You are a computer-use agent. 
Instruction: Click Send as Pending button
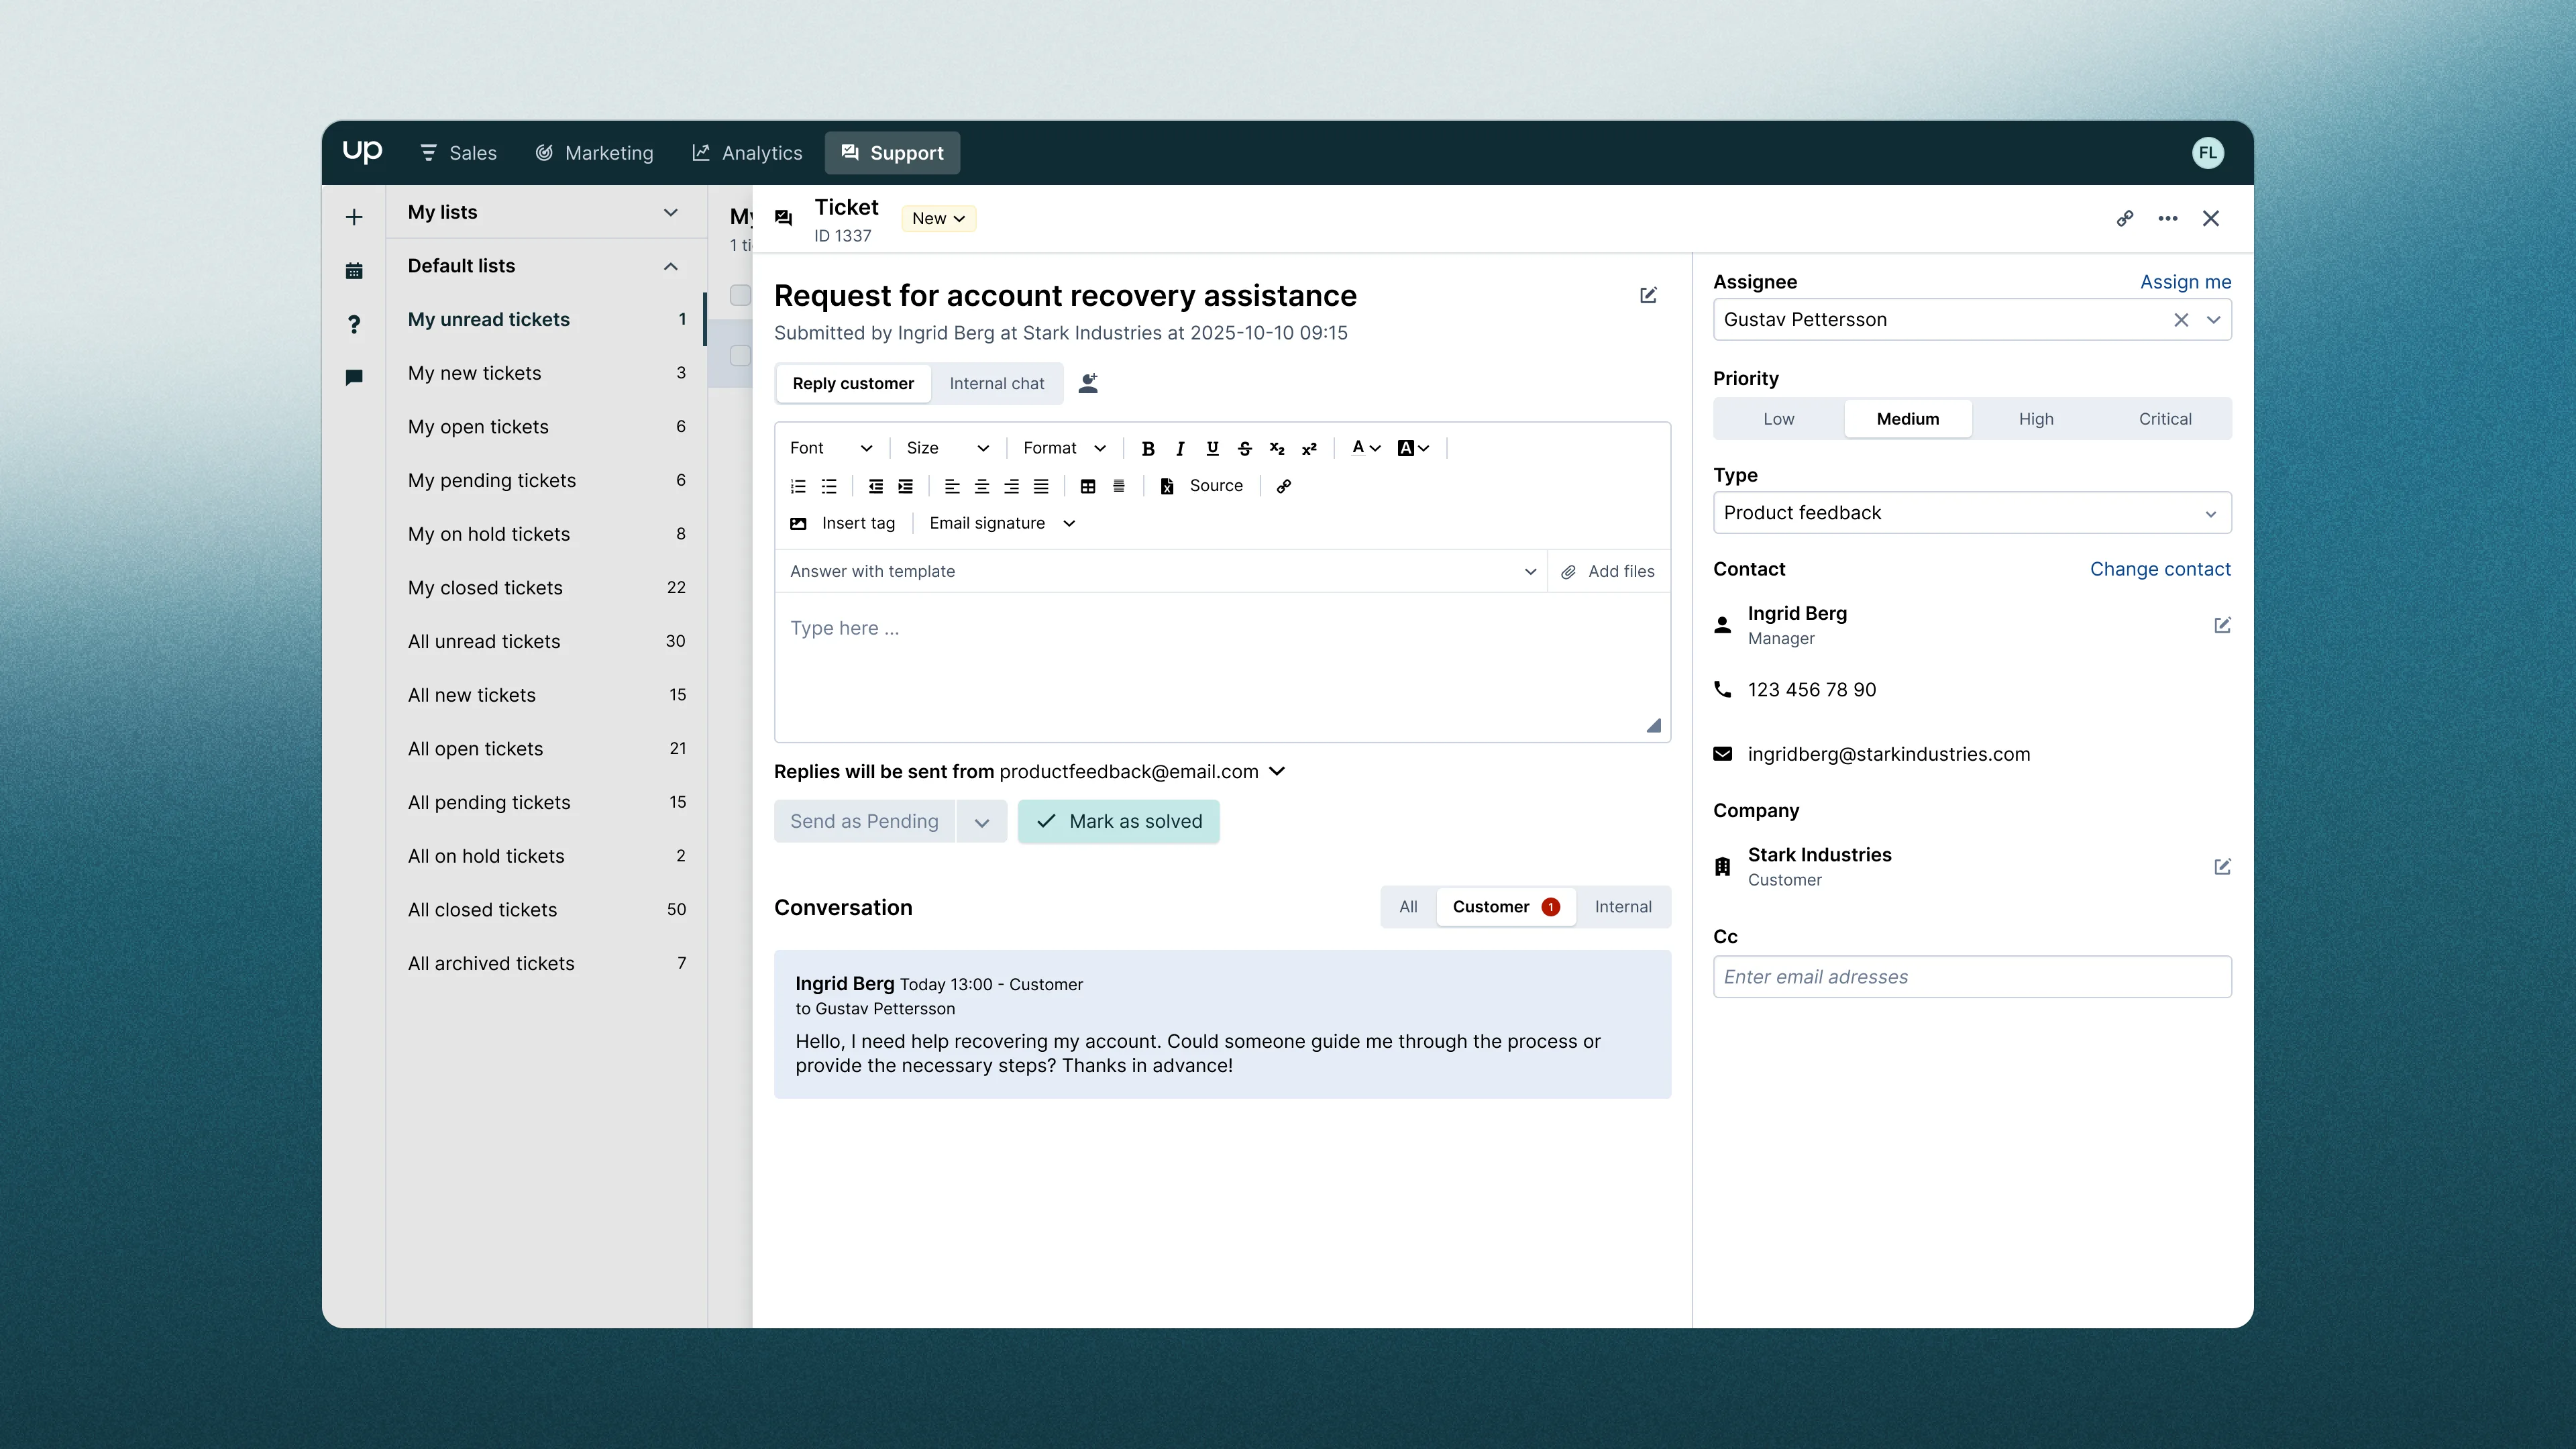(864, 821)
